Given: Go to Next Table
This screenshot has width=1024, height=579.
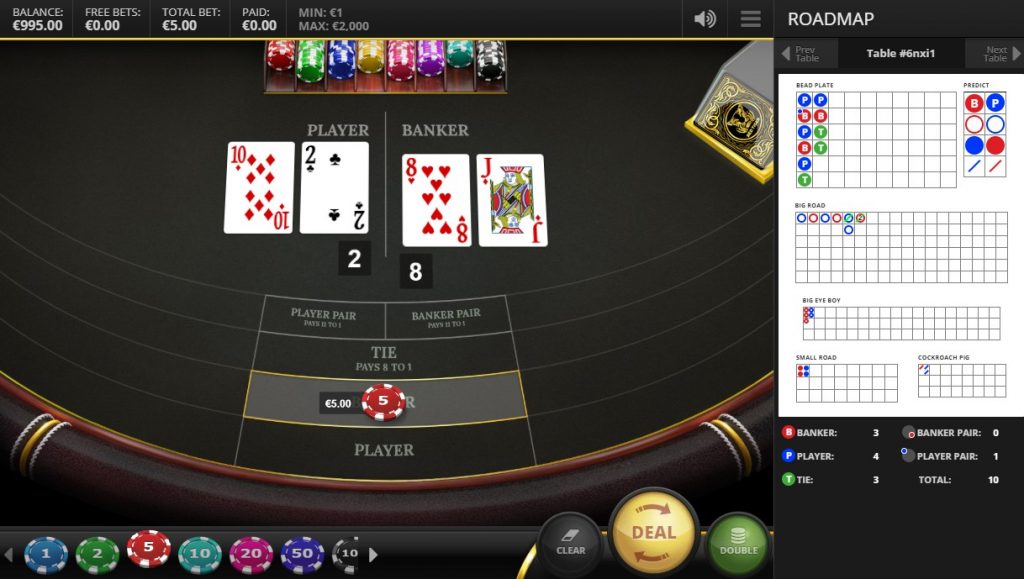Looking at the screenshot, I should (1000, 54).
